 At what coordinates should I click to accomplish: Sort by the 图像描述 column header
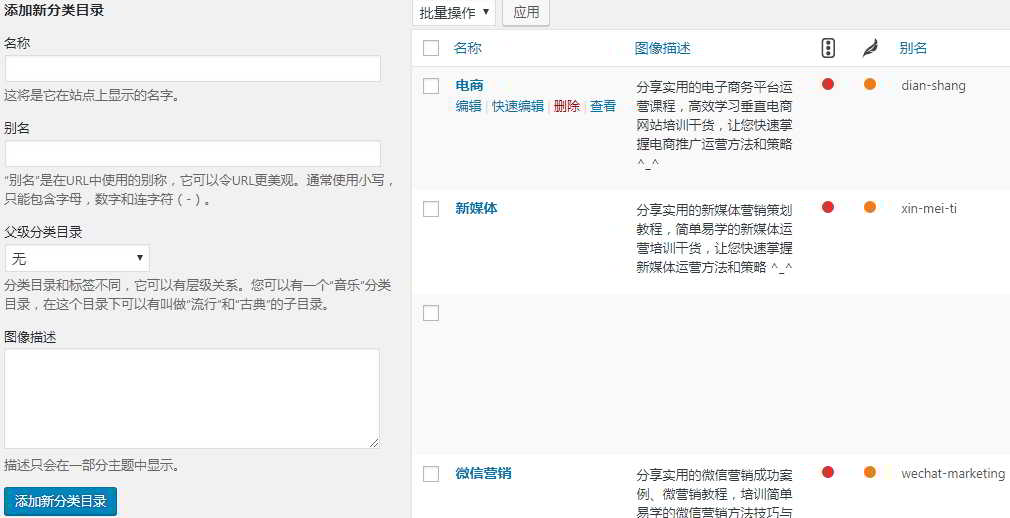click(x=662, y=48)
